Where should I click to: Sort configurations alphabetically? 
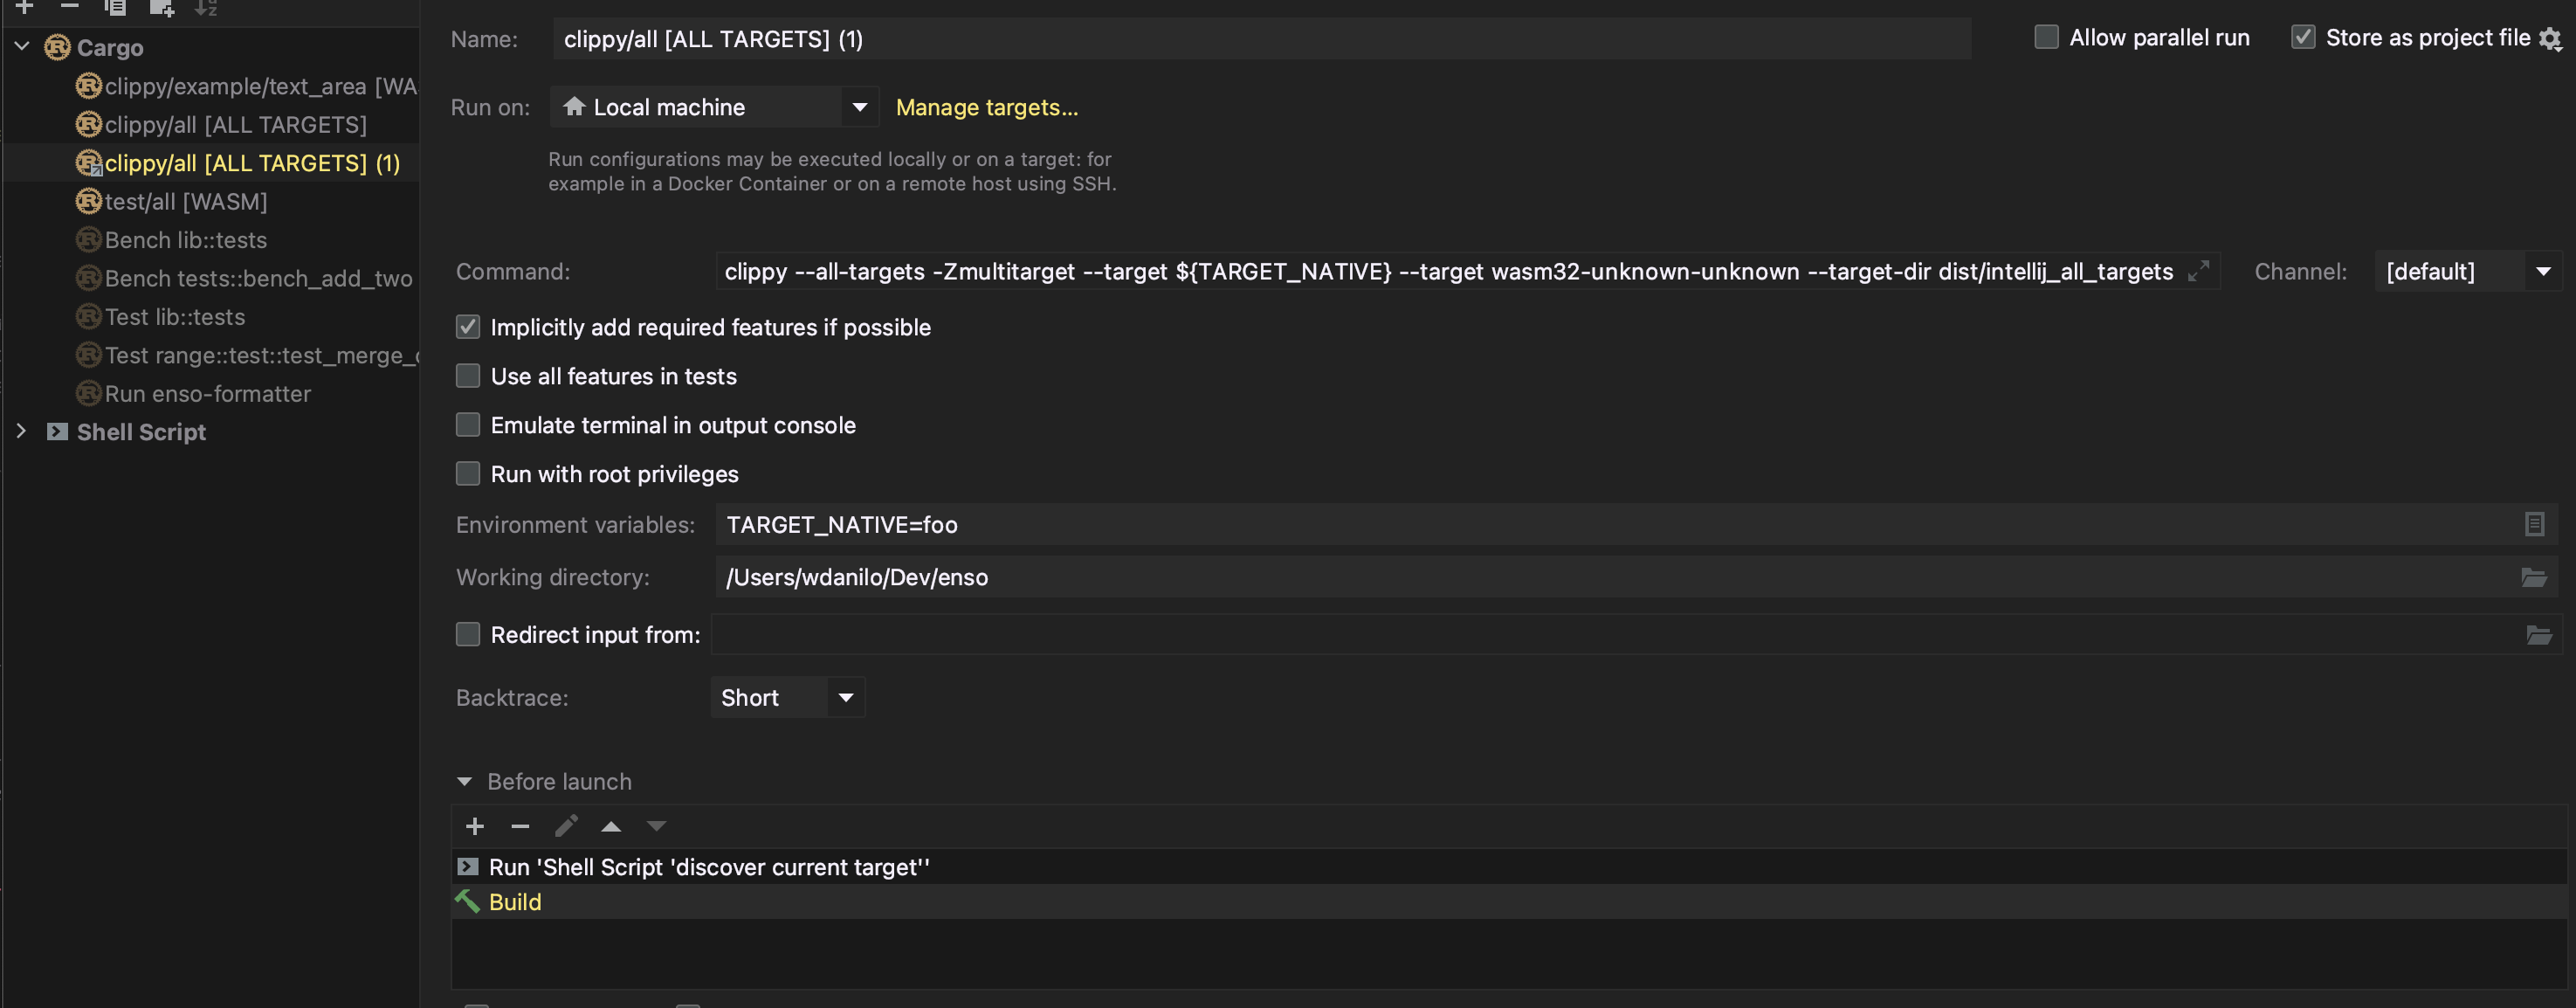206,8
